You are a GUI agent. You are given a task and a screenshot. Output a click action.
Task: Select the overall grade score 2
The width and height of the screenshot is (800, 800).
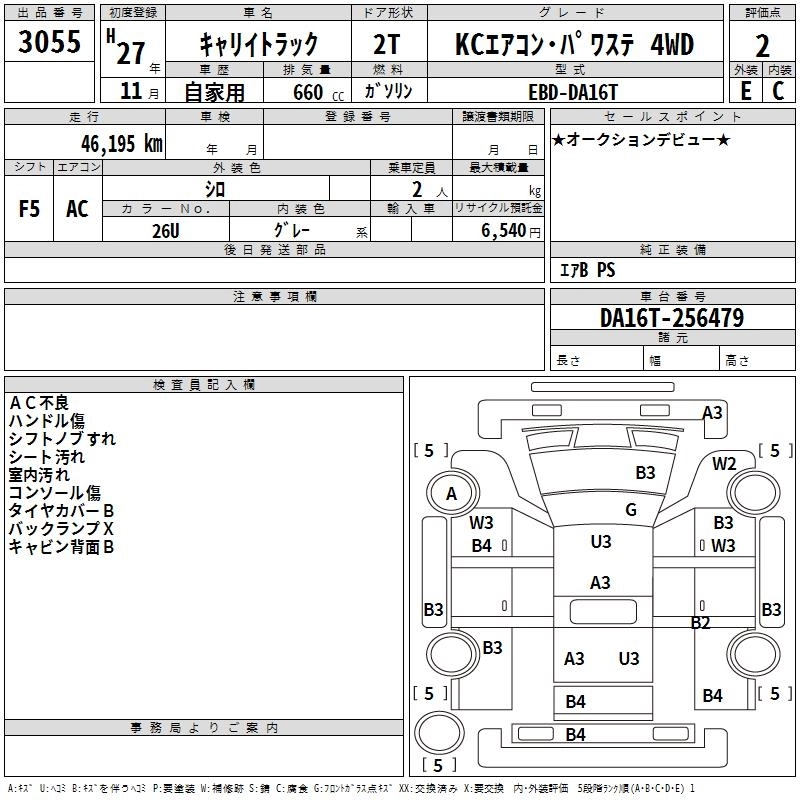(x=762, y=45)
